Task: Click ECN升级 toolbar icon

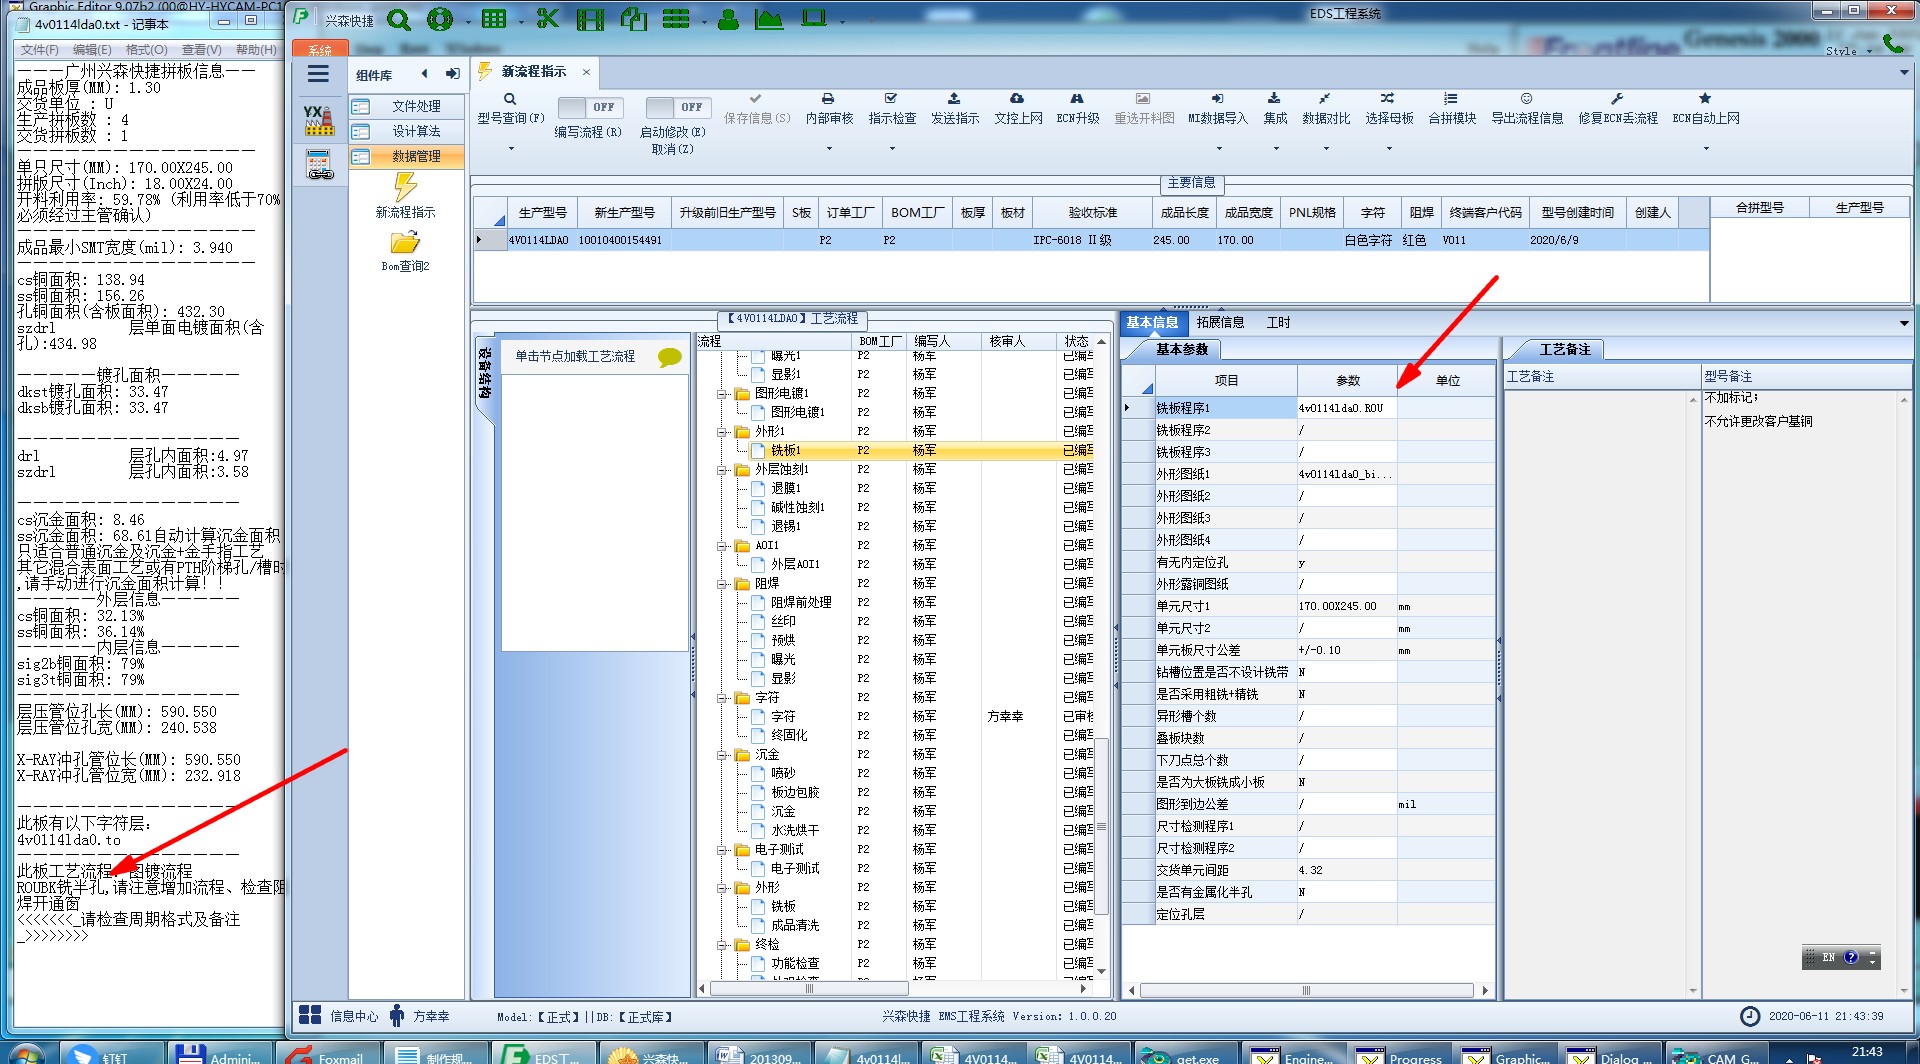Action: (x=1077, y=99)
